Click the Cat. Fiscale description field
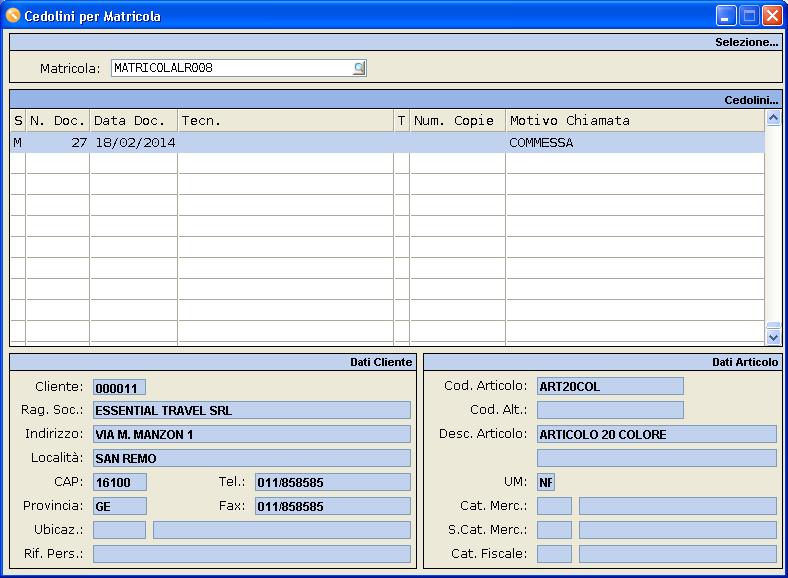 [678, 554]
